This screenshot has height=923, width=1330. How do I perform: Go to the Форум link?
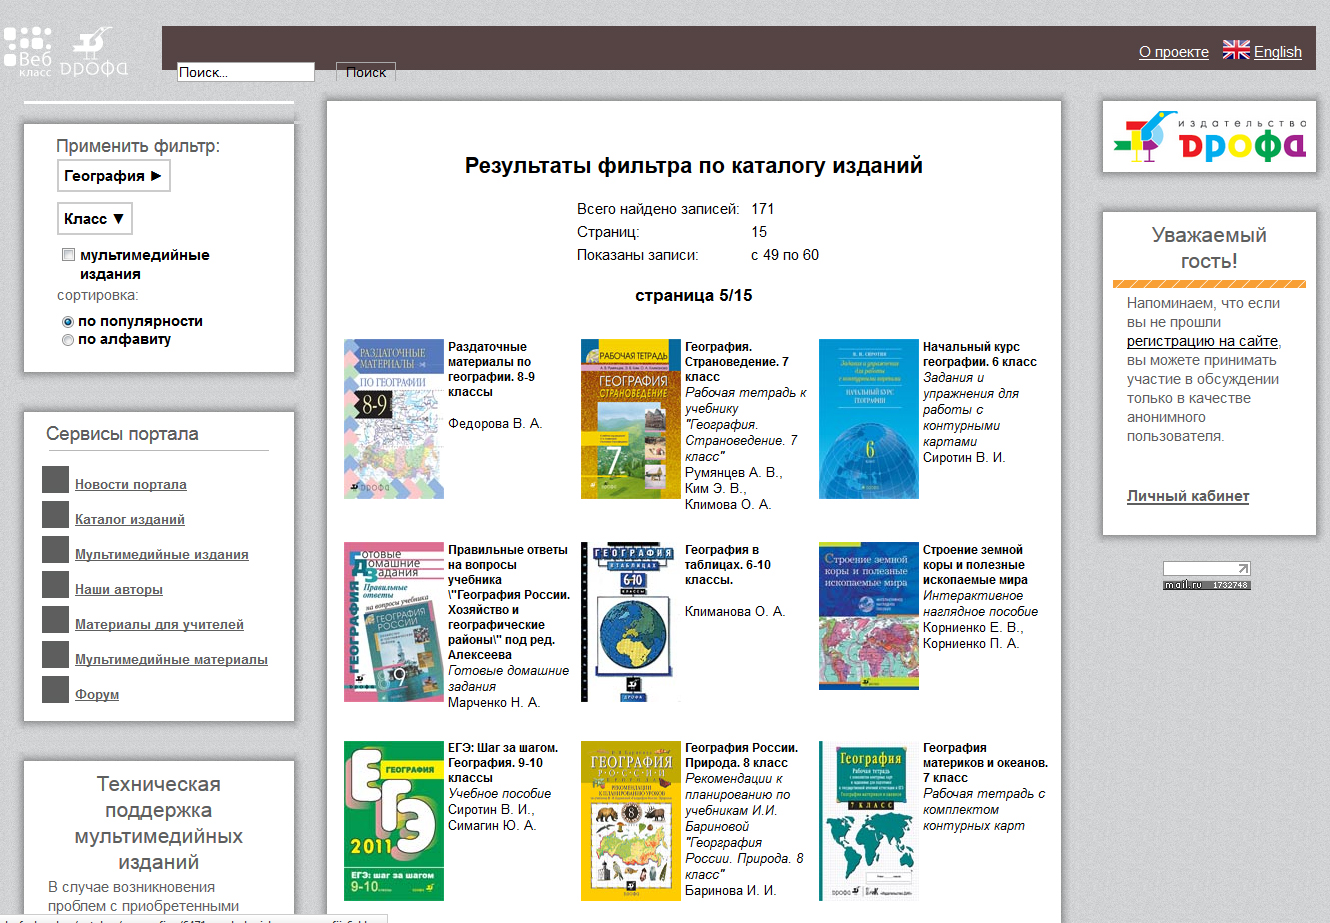(97, 695)
